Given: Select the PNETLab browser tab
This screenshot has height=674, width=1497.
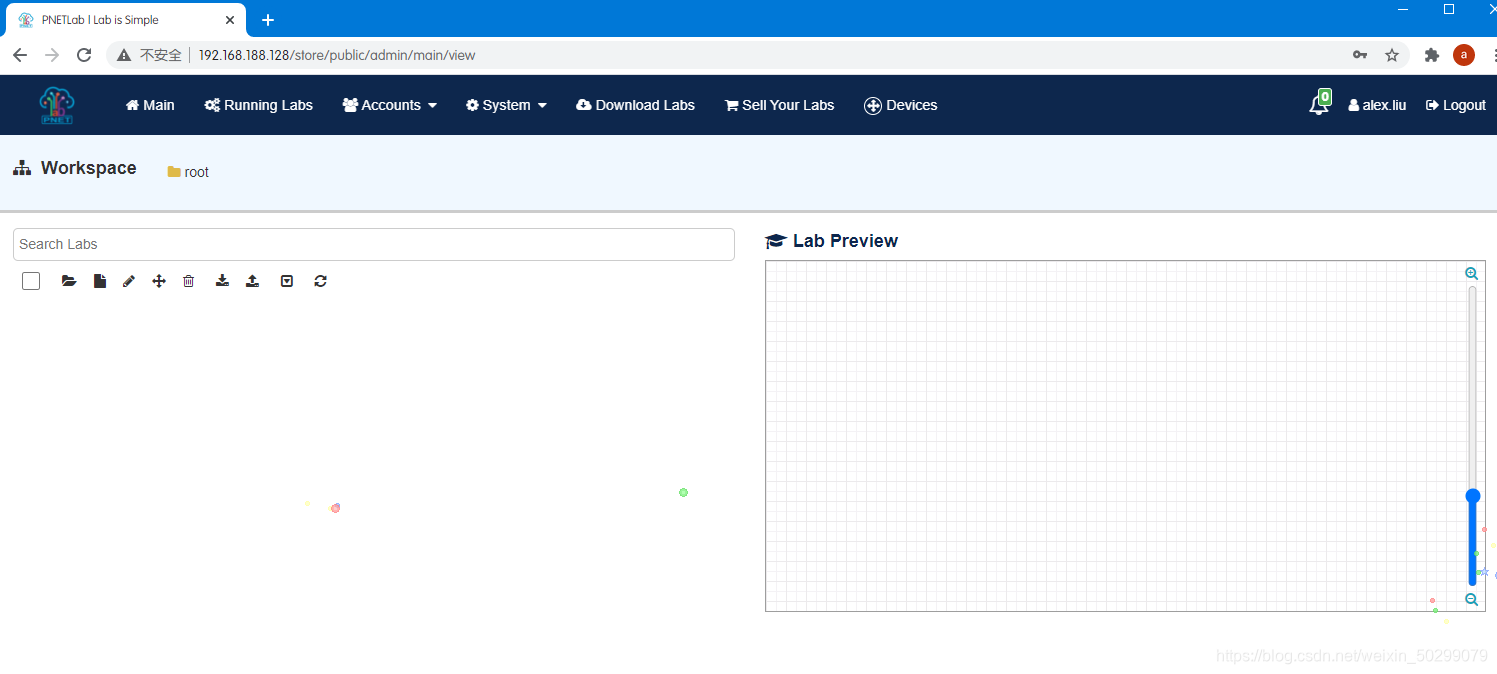Looking at the screenshot, I should [124, 20].
